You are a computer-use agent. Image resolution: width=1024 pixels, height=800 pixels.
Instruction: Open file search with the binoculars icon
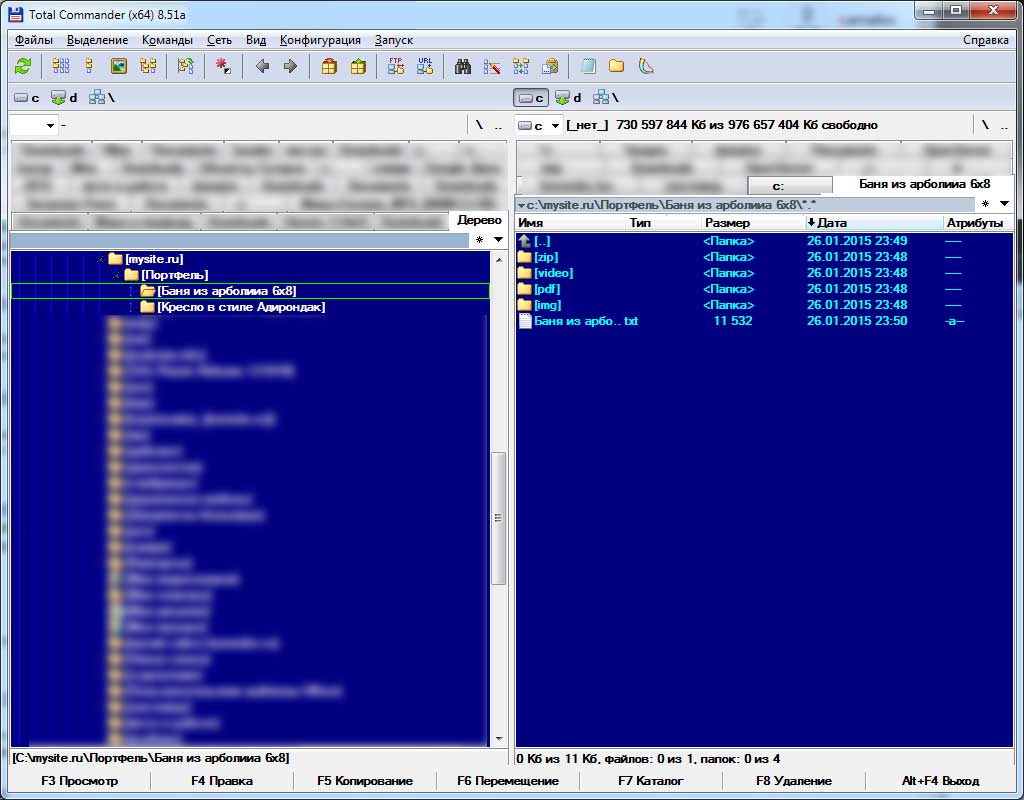(463, 66)
